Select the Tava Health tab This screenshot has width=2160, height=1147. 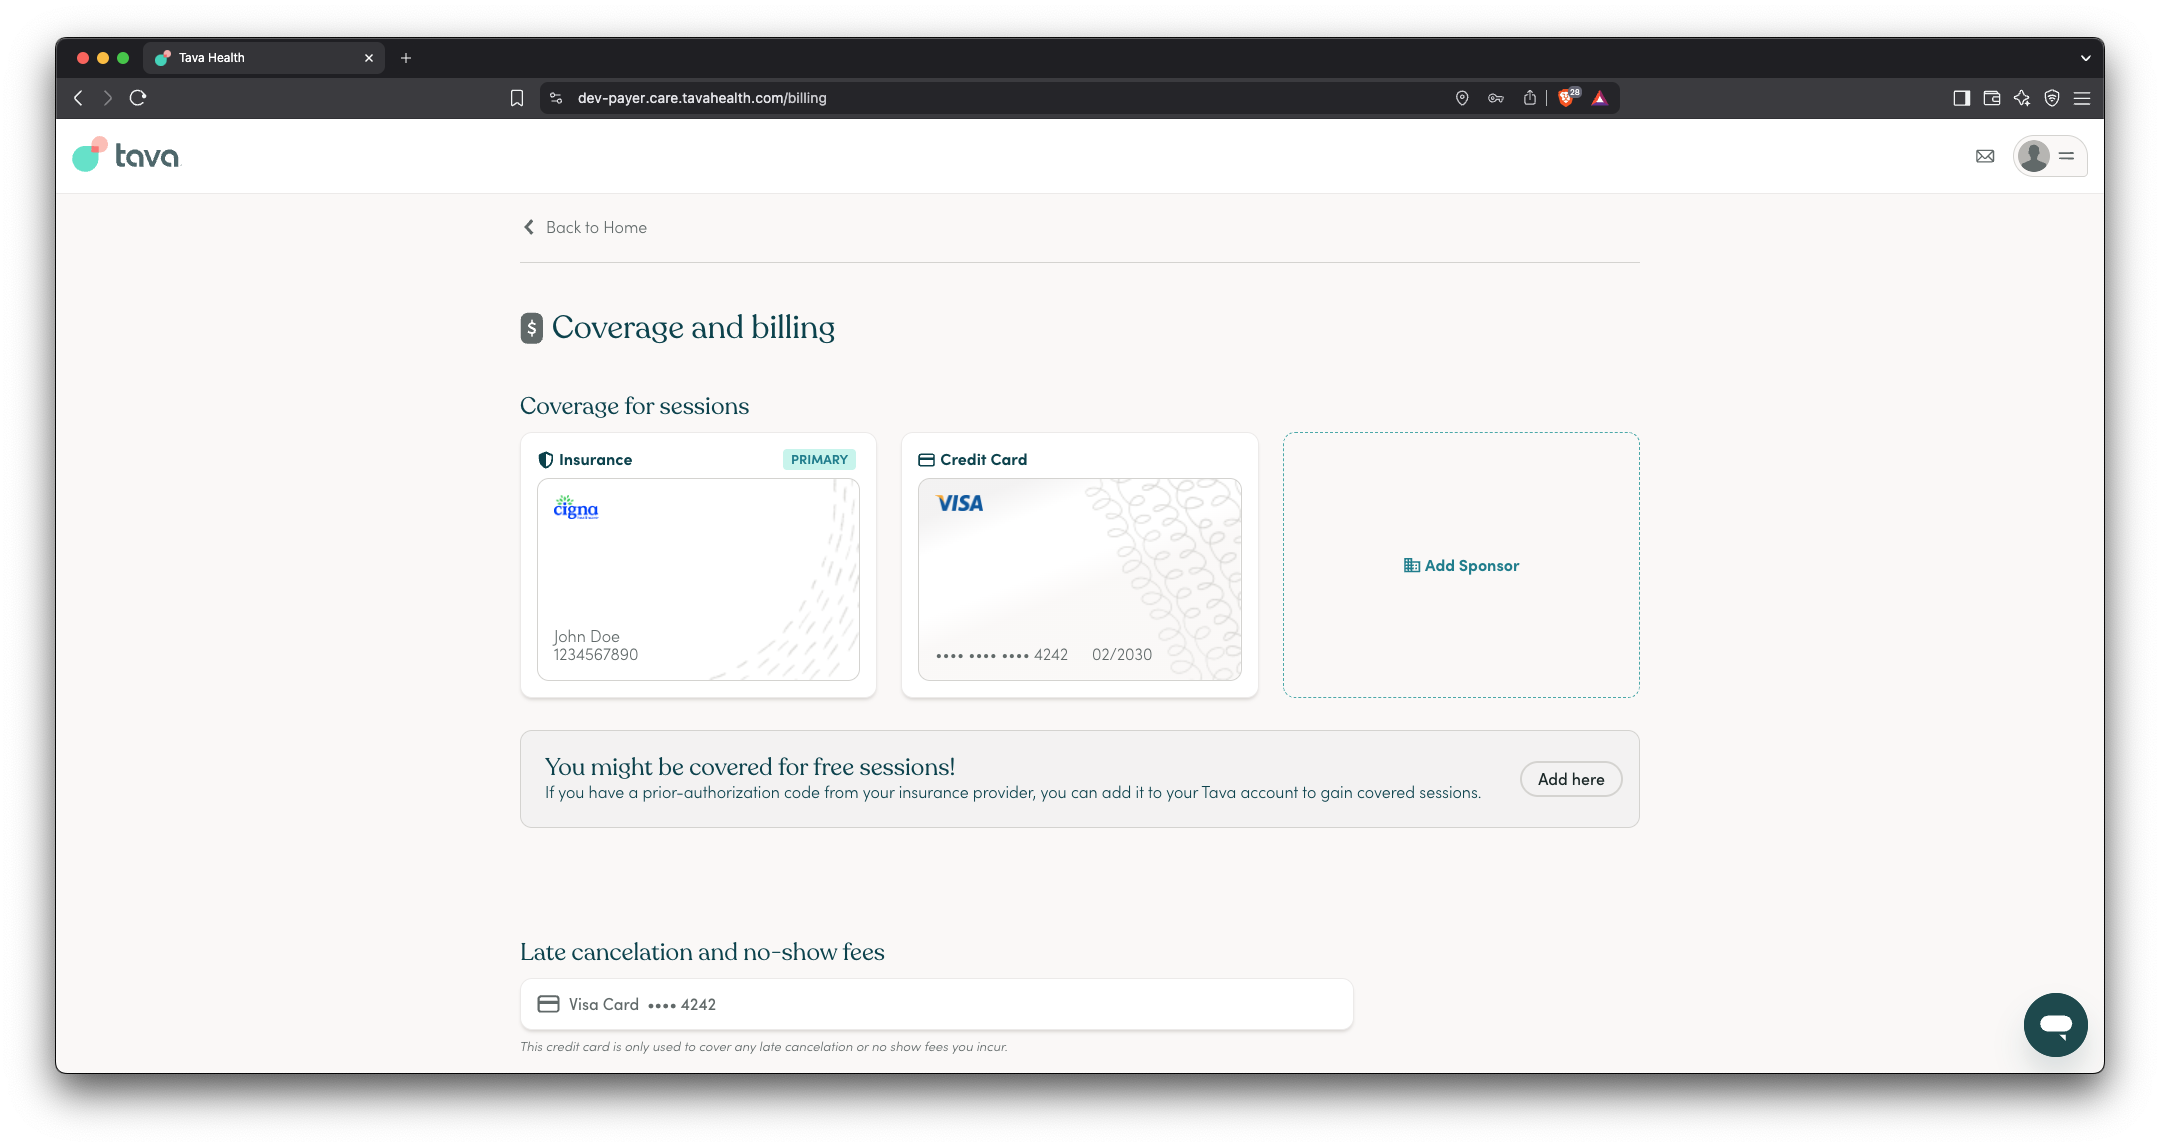pos(264,58)
